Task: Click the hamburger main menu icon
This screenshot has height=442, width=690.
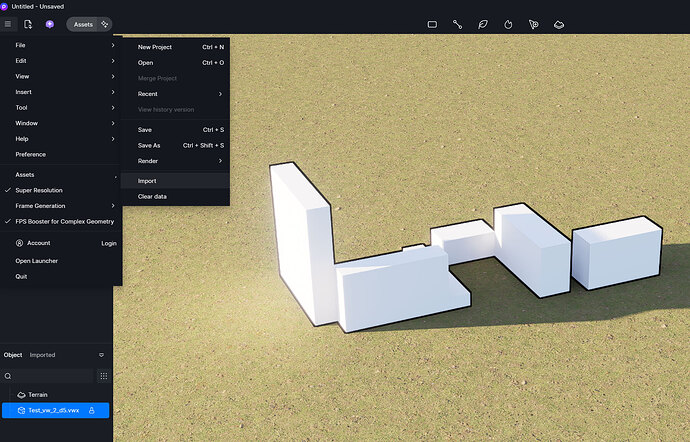Action: (8, 24)
